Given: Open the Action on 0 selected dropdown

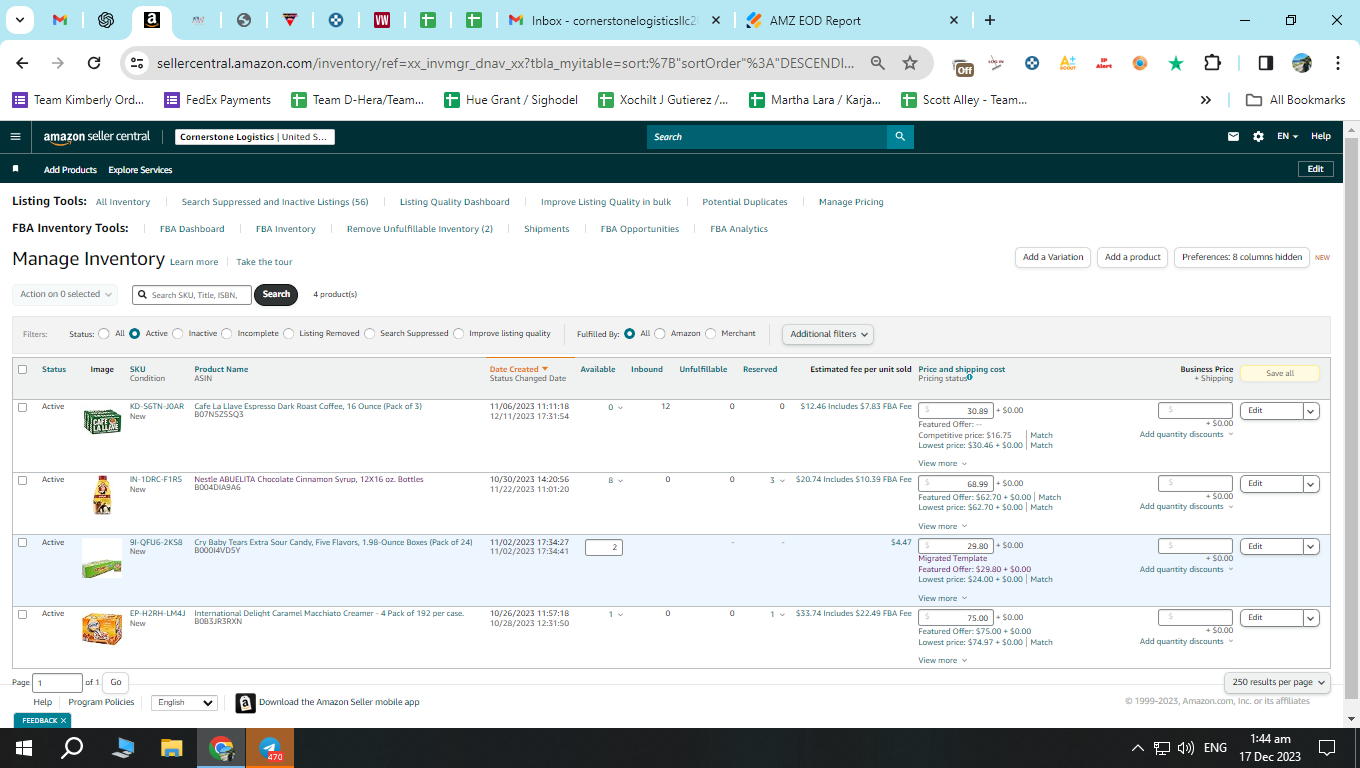Looking at the screenshot, I should (x=65, y=294).
